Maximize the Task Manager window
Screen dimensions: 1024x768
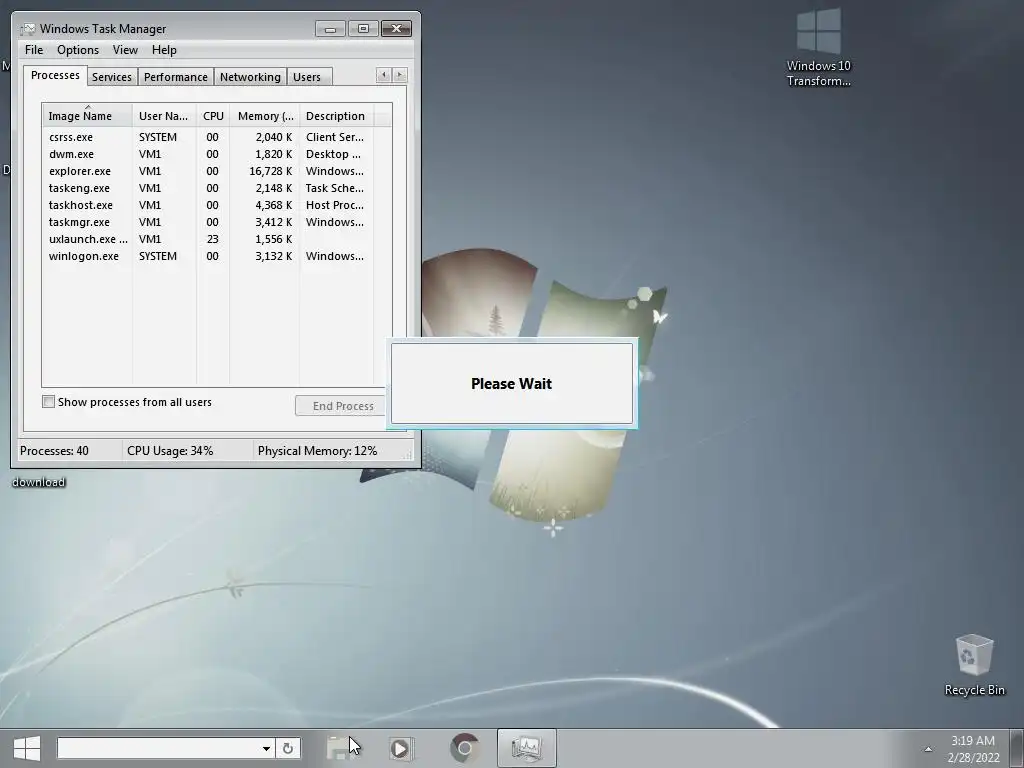click(x=363, y=29)
